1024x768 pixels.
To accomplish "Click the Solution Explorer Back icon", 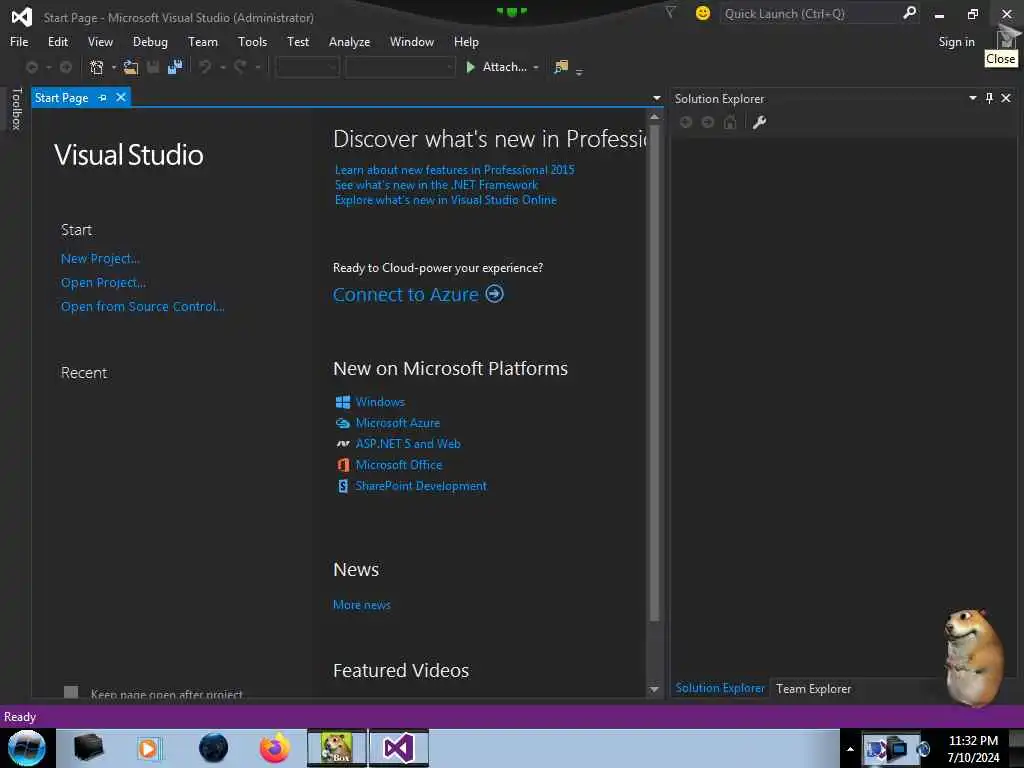I will point(686,122).
